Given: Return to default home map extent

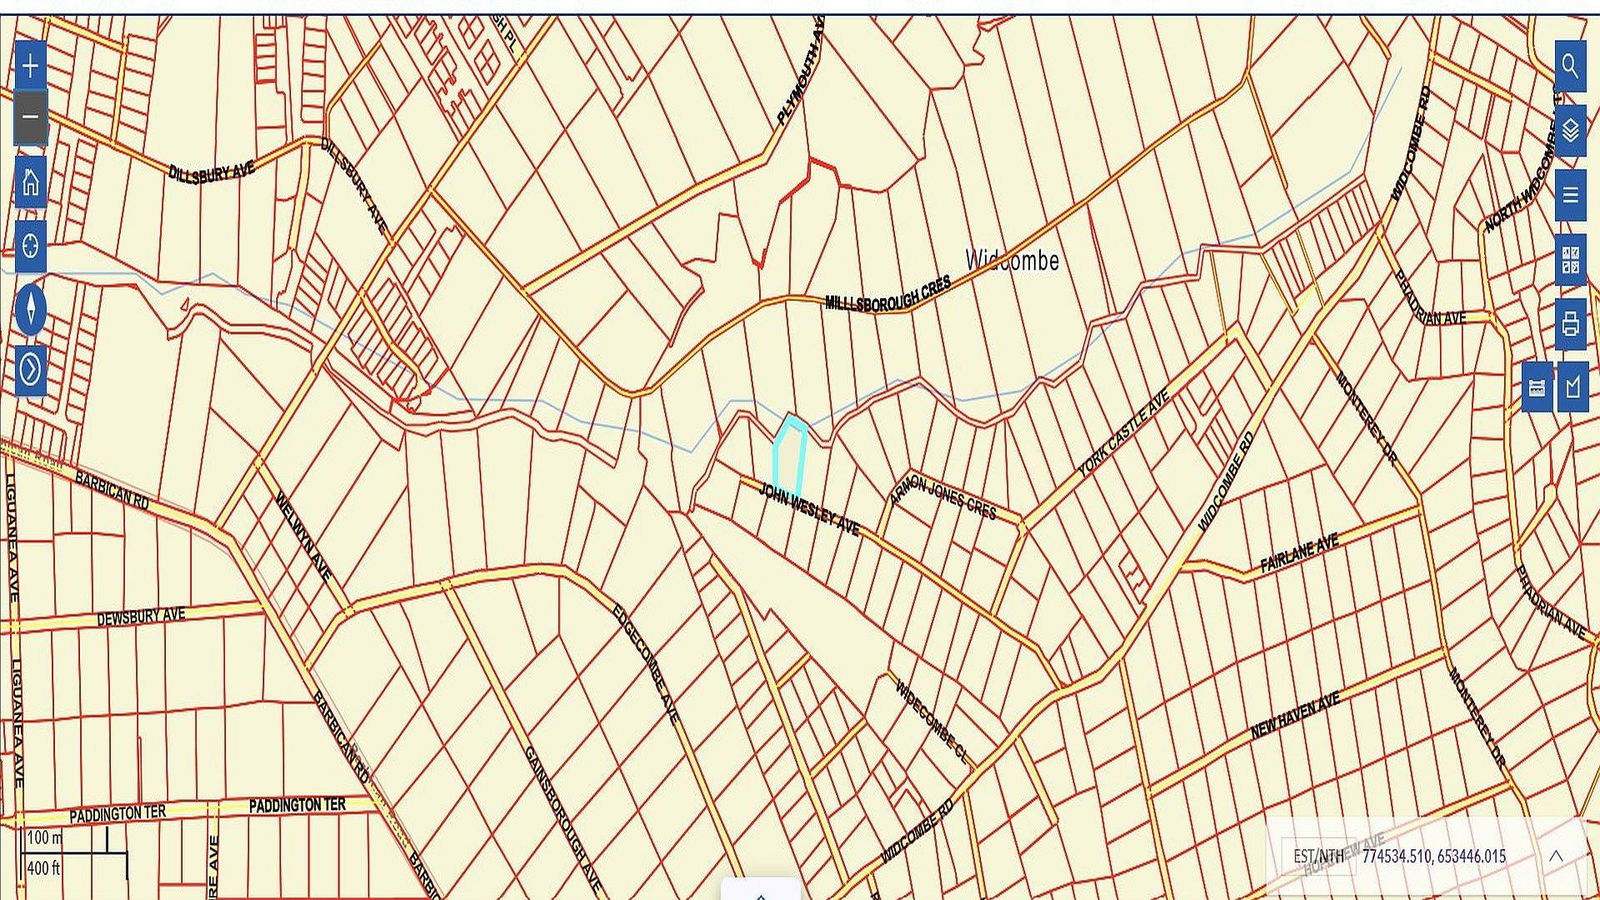Looking at the screenshot, I should click(30, 183).
